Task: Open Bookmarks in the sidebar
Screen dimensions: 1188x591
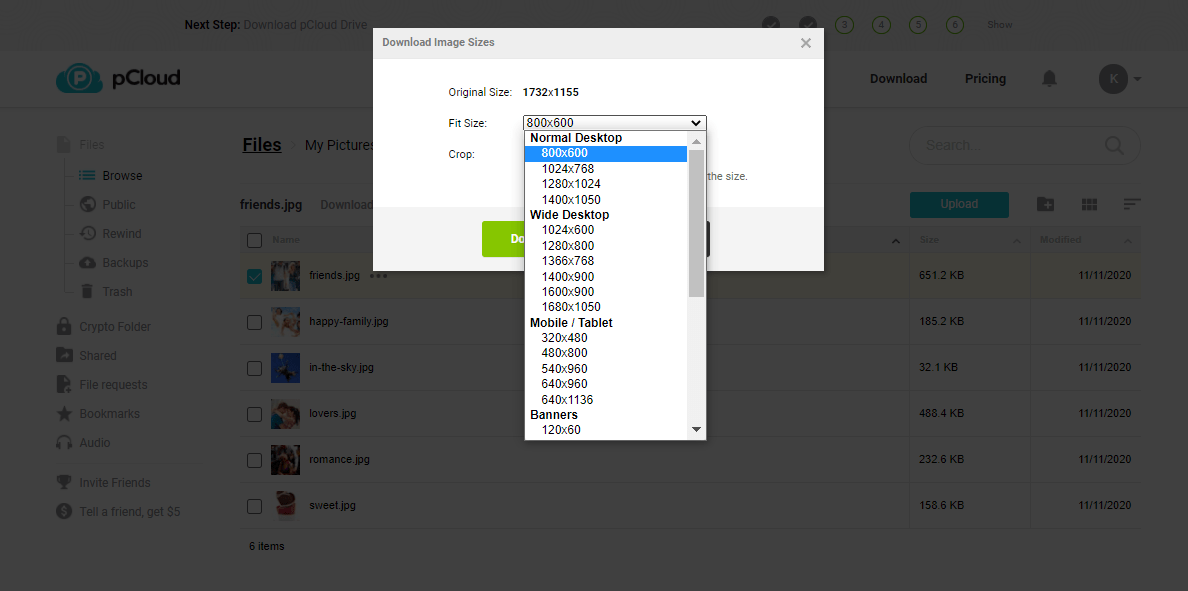Action: pos(99,414)
